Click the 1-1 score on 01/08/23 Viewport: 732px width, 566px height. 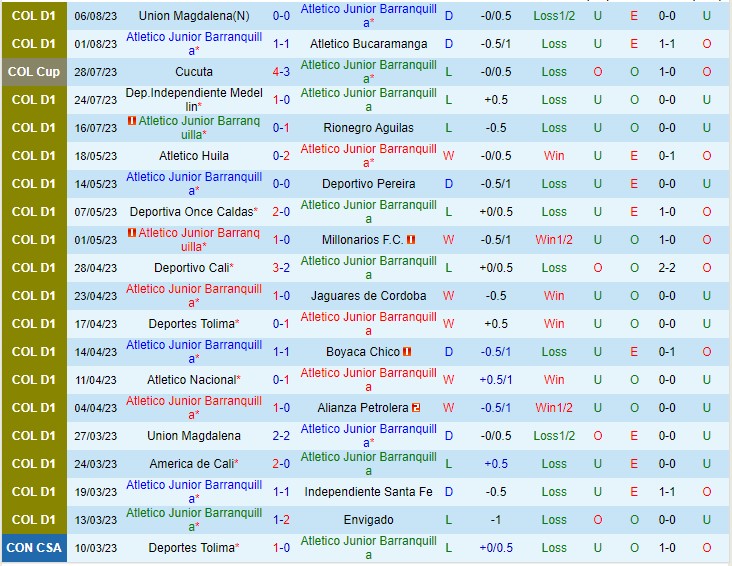pyautogui.click(x=281, y=44)
